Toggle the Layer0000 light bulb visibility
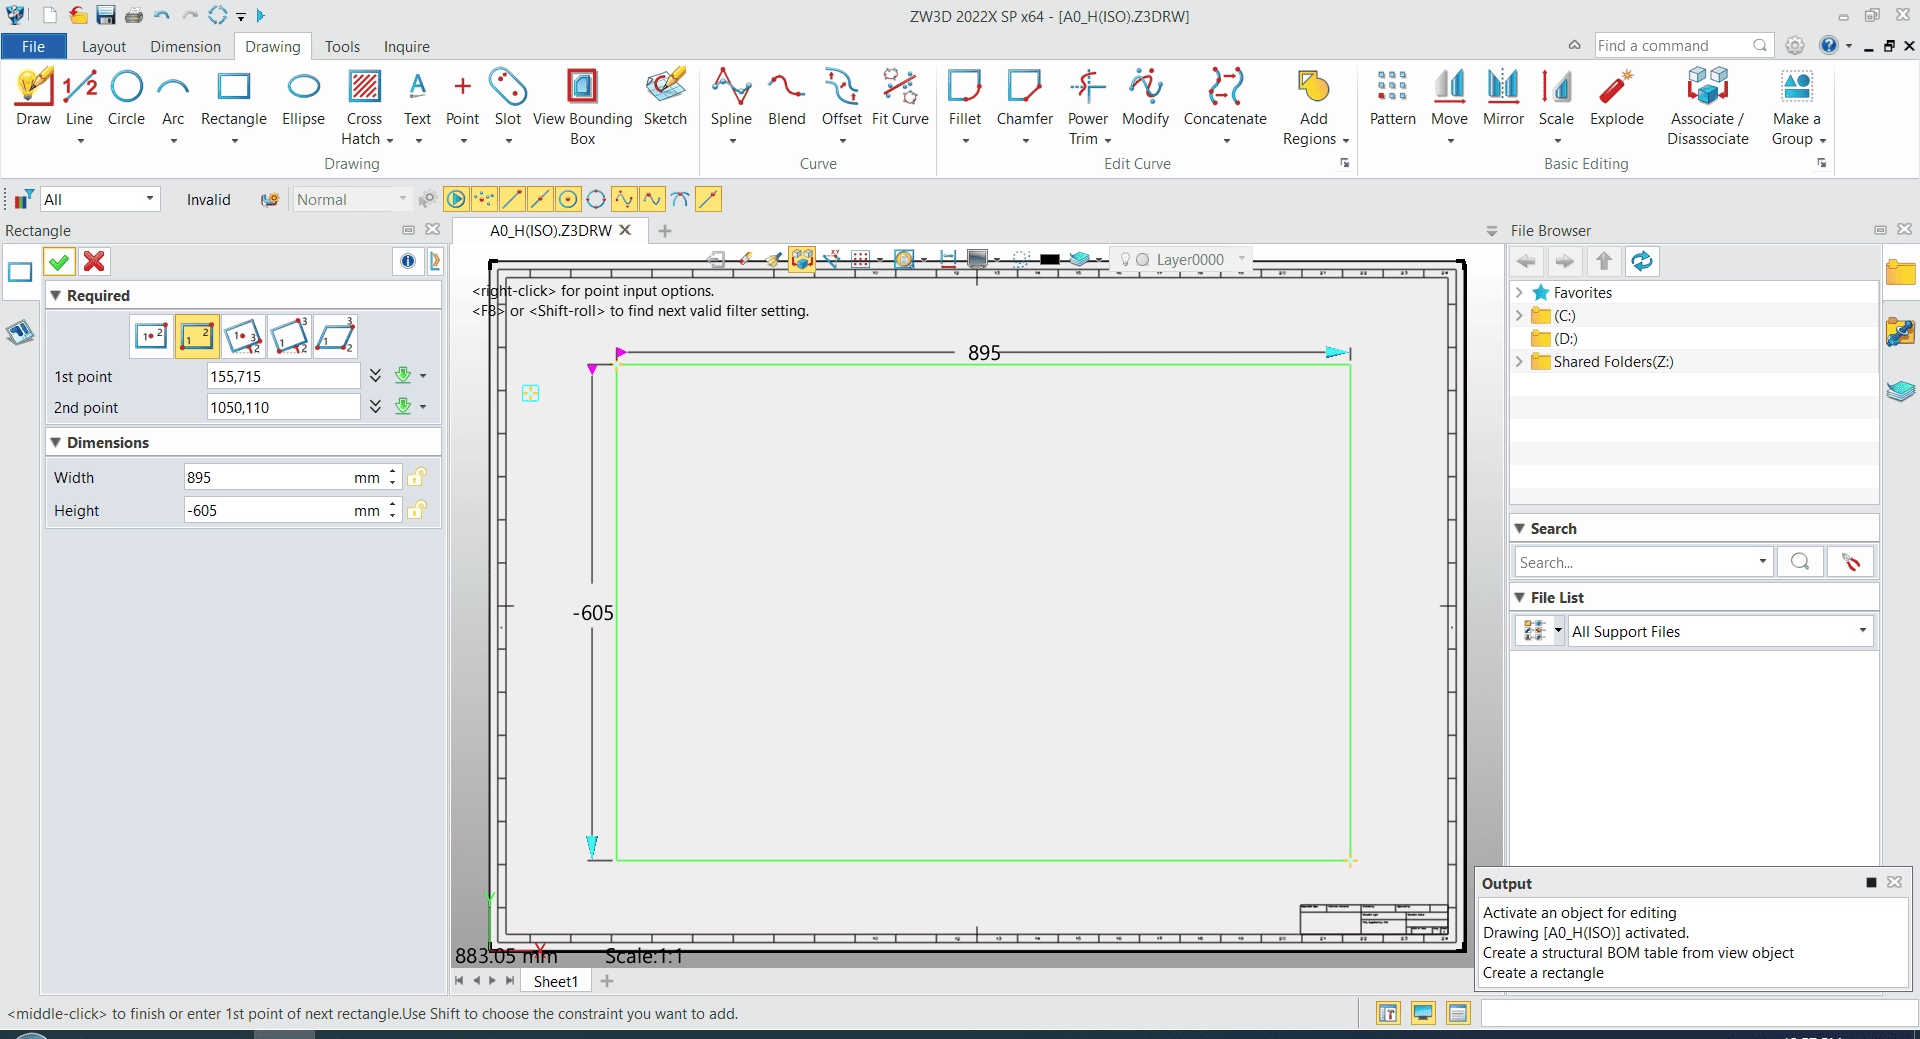 (x=1125, y=260)
